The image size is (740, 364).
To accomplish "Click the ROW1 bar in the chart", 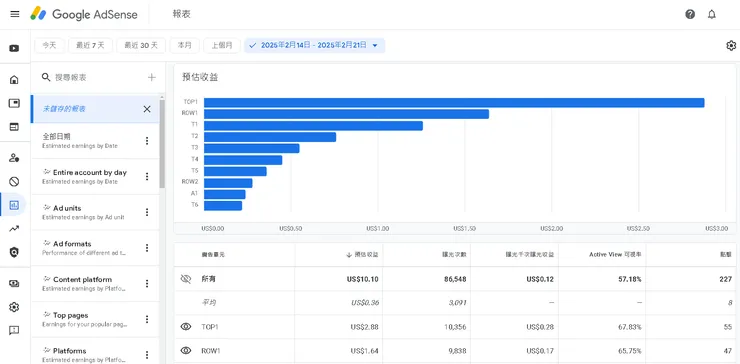I will 346,114.
